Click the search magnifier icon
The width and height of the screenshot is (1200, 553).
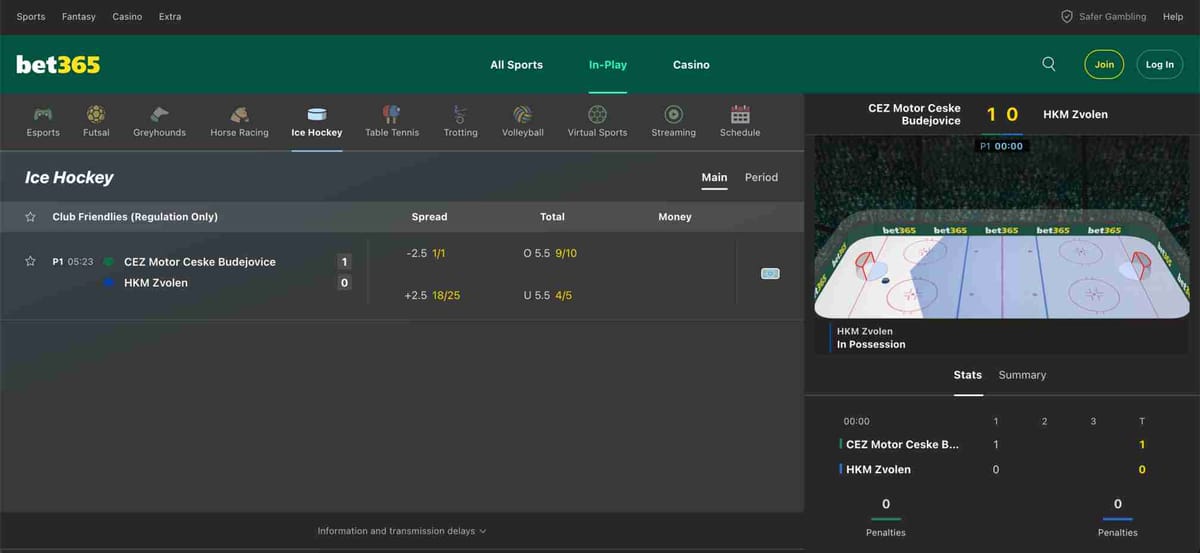coord(1049,64)
